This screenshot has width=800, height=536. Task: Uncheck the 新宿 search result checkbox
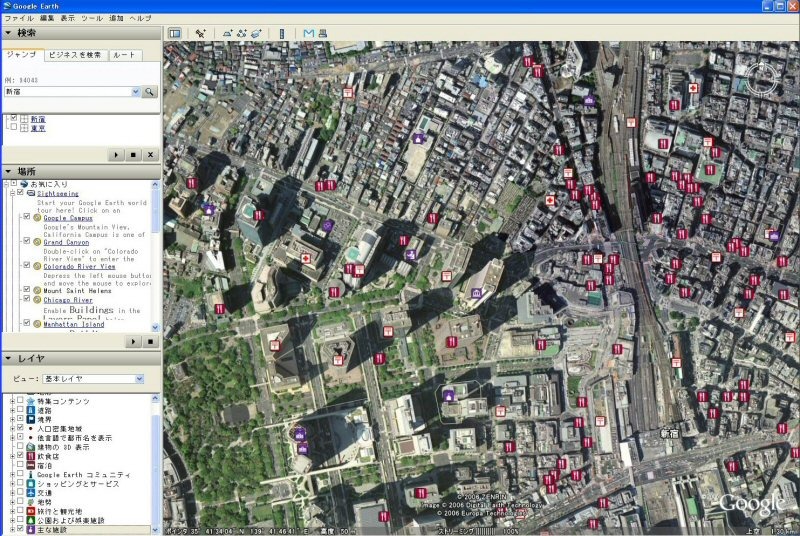14,118
